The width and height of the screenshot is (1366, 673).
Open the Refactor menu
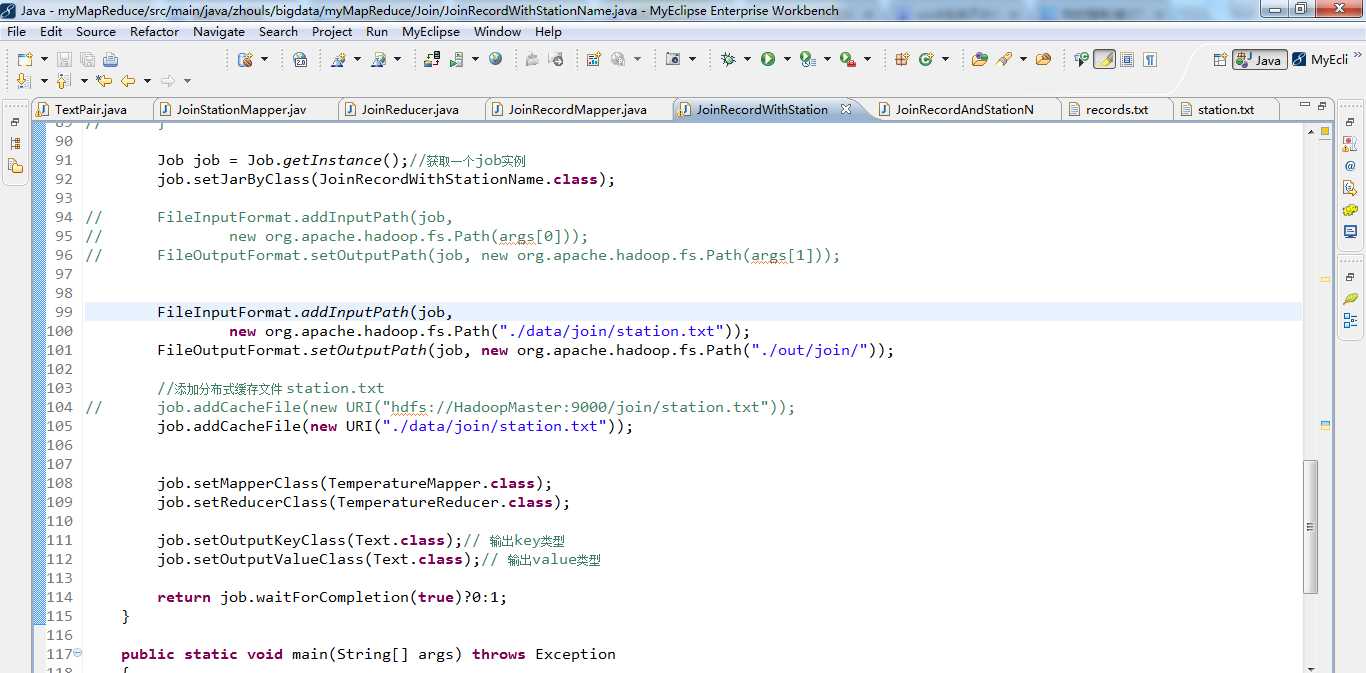[154, 31]
